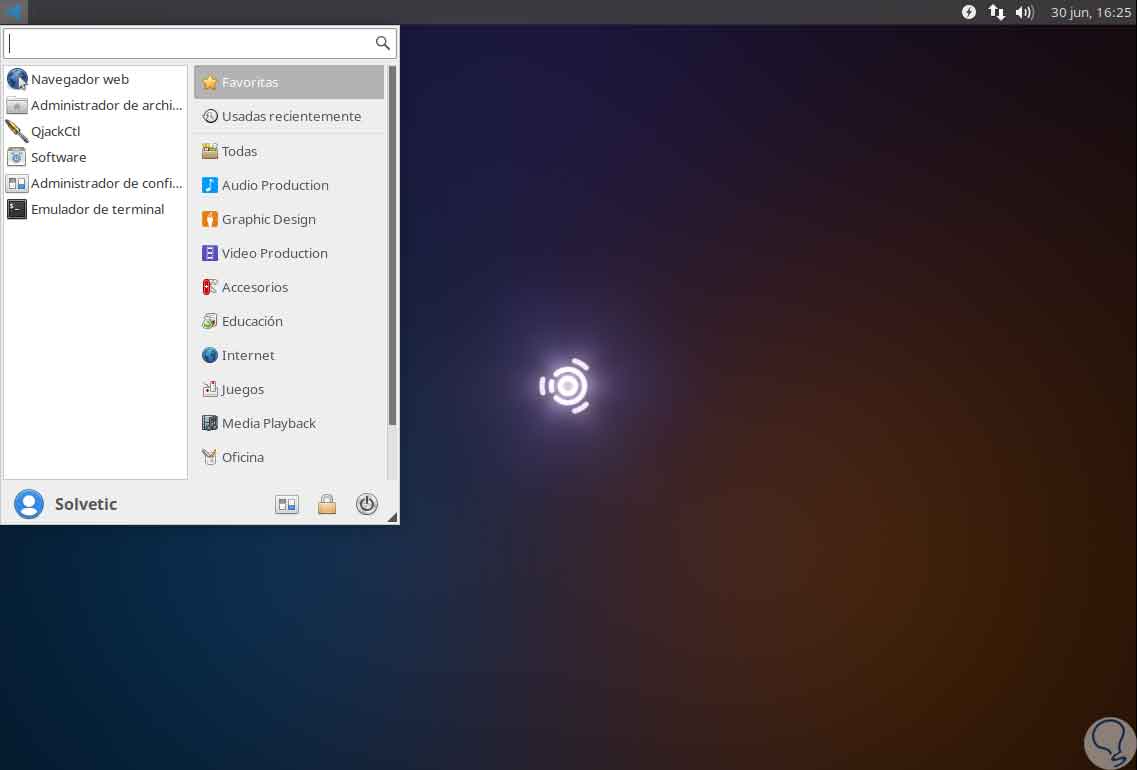Click the menu resize grip corner
This screenshot has width=1137, height=770.
click(x=392, y=517)
